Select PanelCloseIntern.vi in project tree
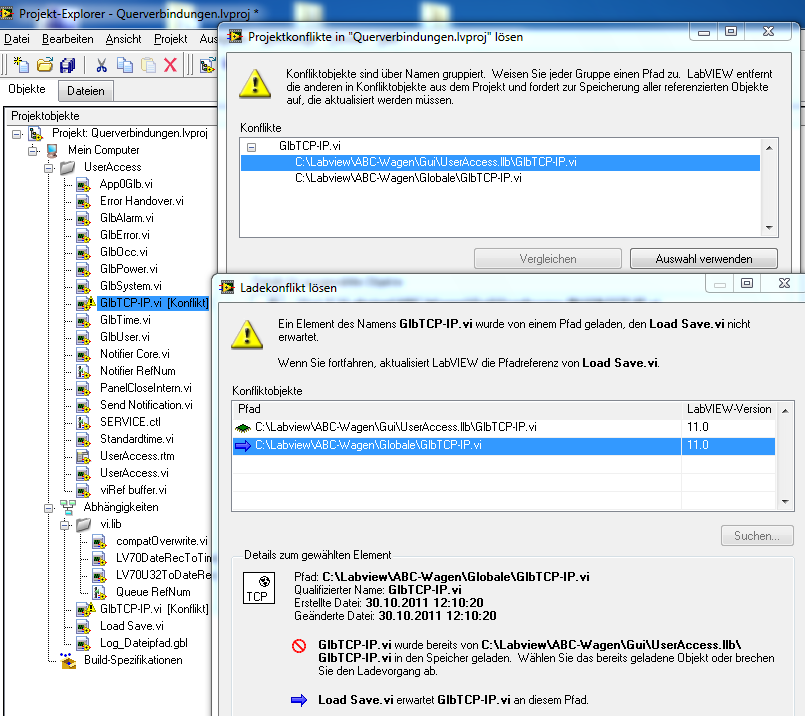The image size is (805, 716). click(x=146, y=388)
